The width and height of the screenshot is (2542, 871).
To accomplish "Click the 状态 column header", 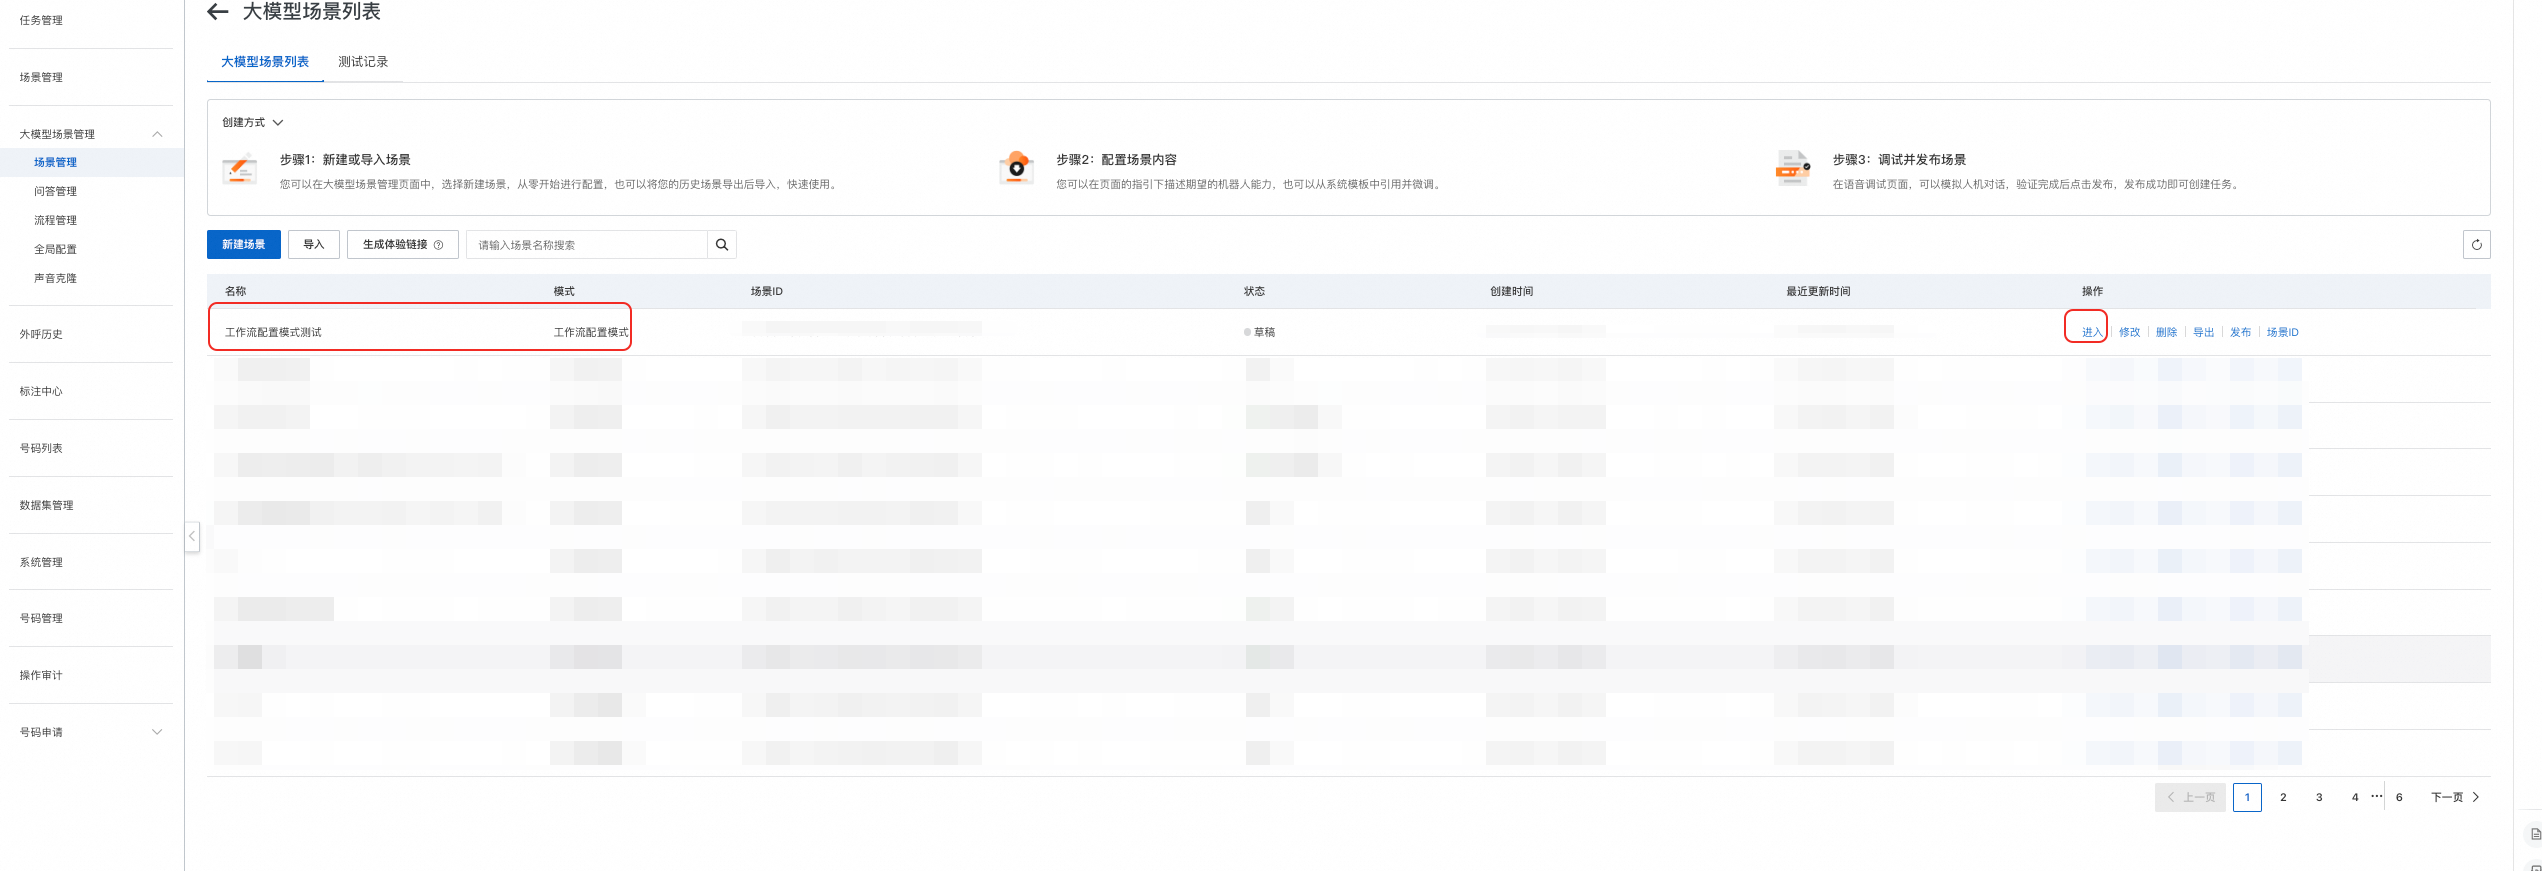I will tap(1254, 291).
